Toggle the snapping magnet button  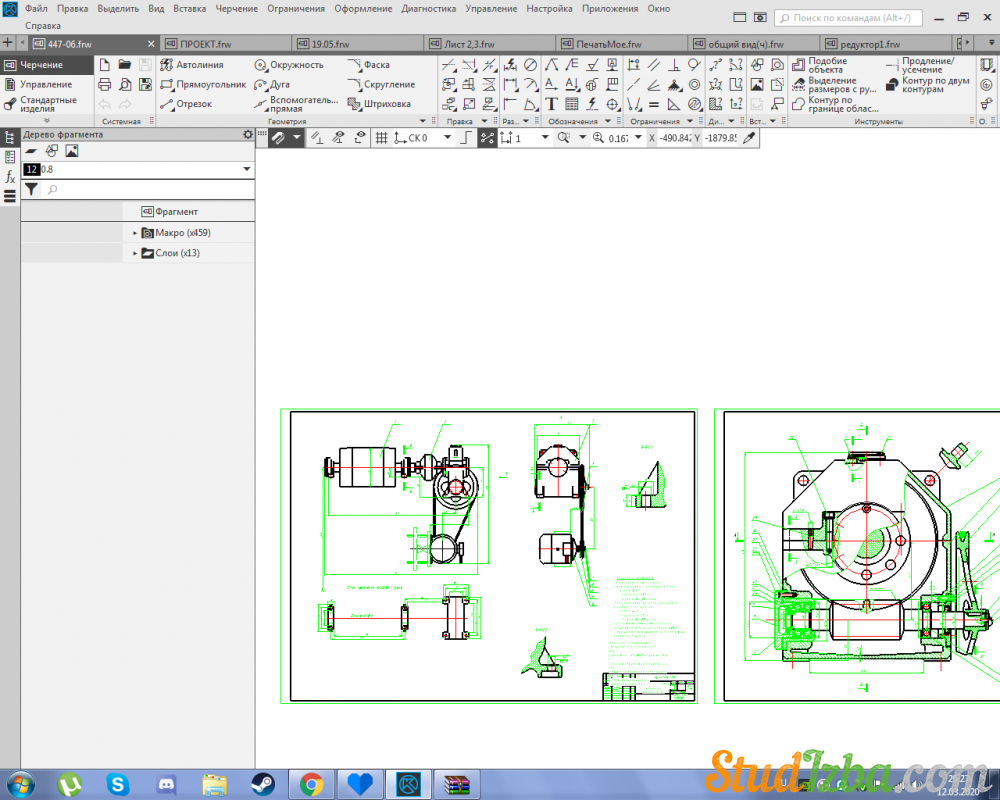click(x=279, y=138)
